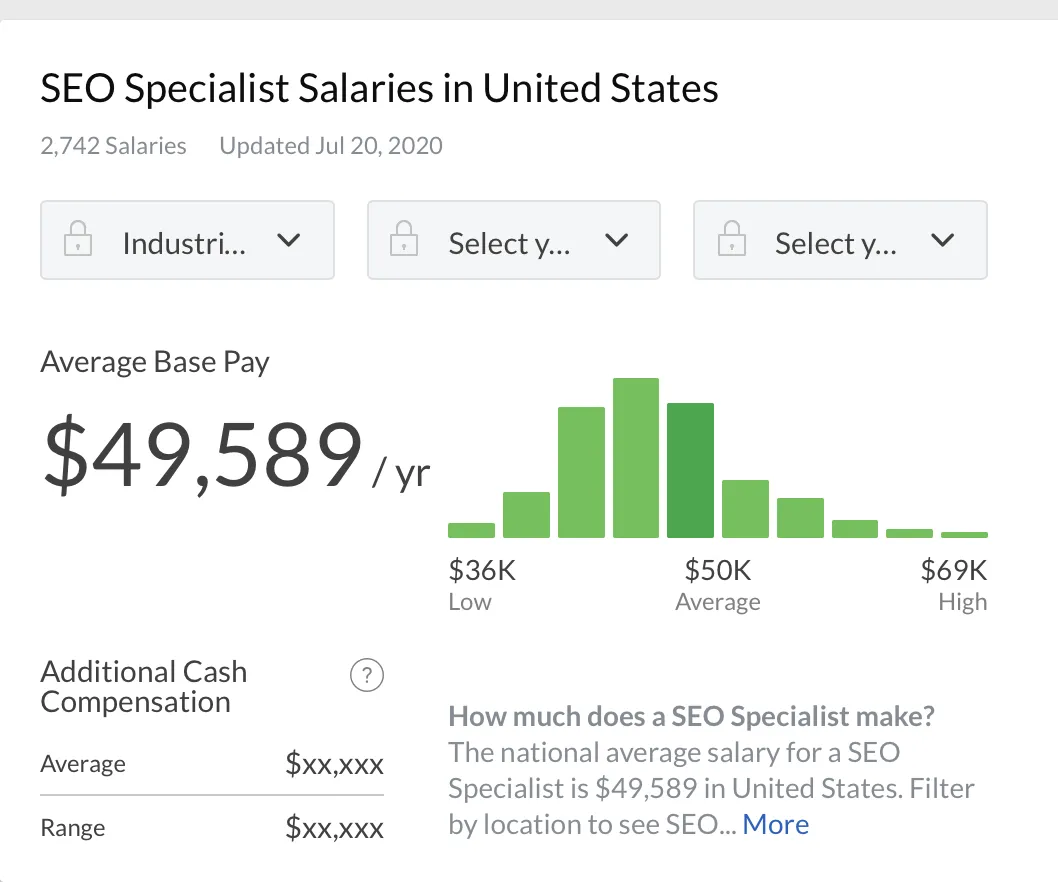
Task: Expand the middle Select dropdown chevron
Action: (616, 240)
